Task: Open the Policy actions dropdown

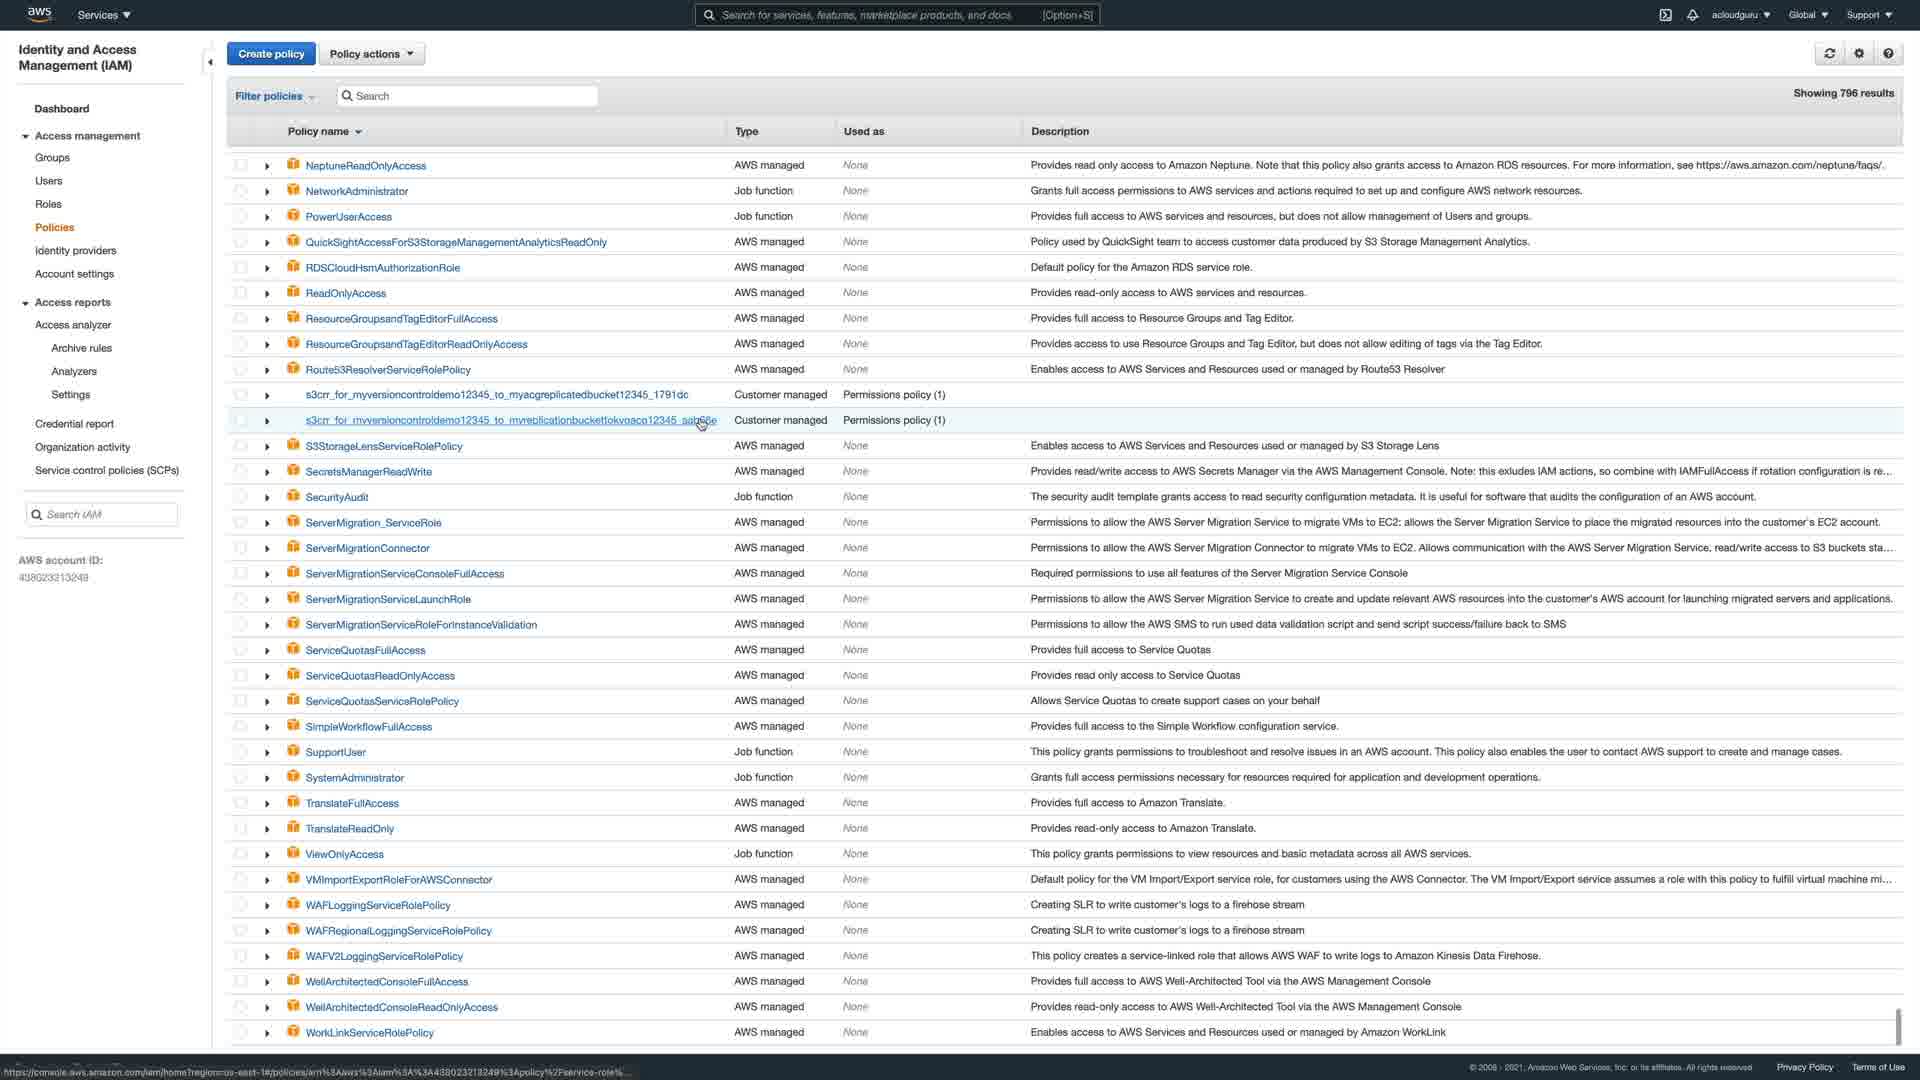Action: [371, 54]
